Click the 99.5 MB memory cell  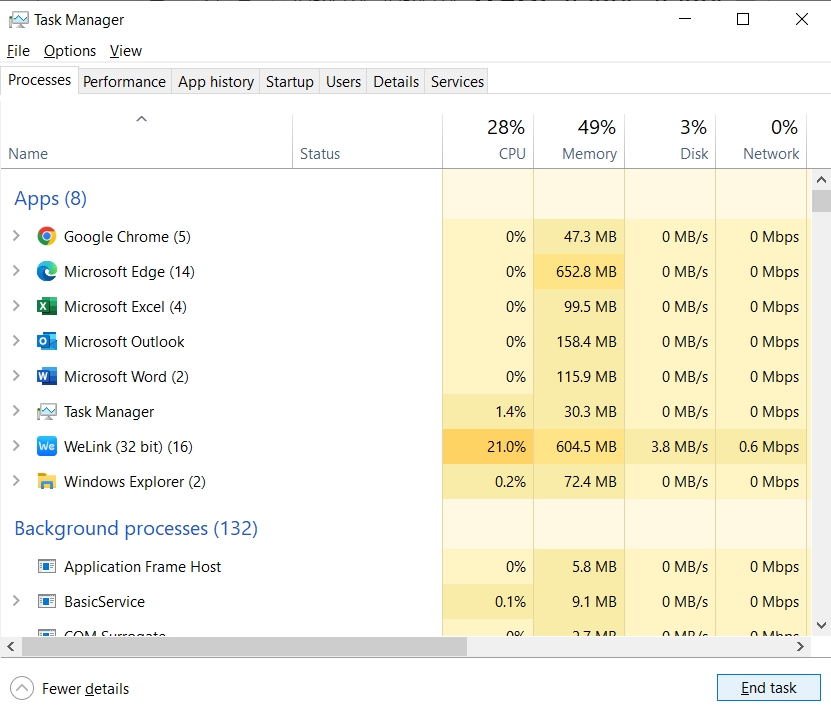[x=579, y=306]
